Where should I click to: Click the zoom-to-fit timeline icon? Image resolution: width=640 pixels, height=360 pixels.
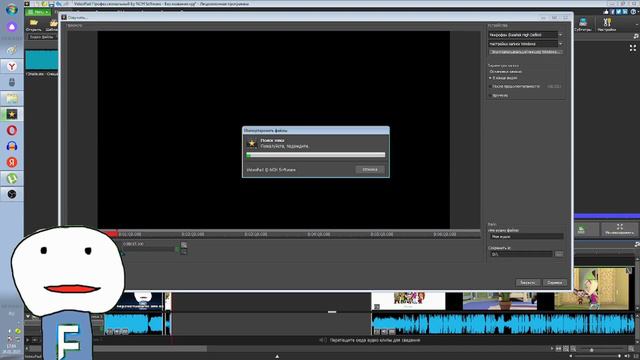pos(566,349)
